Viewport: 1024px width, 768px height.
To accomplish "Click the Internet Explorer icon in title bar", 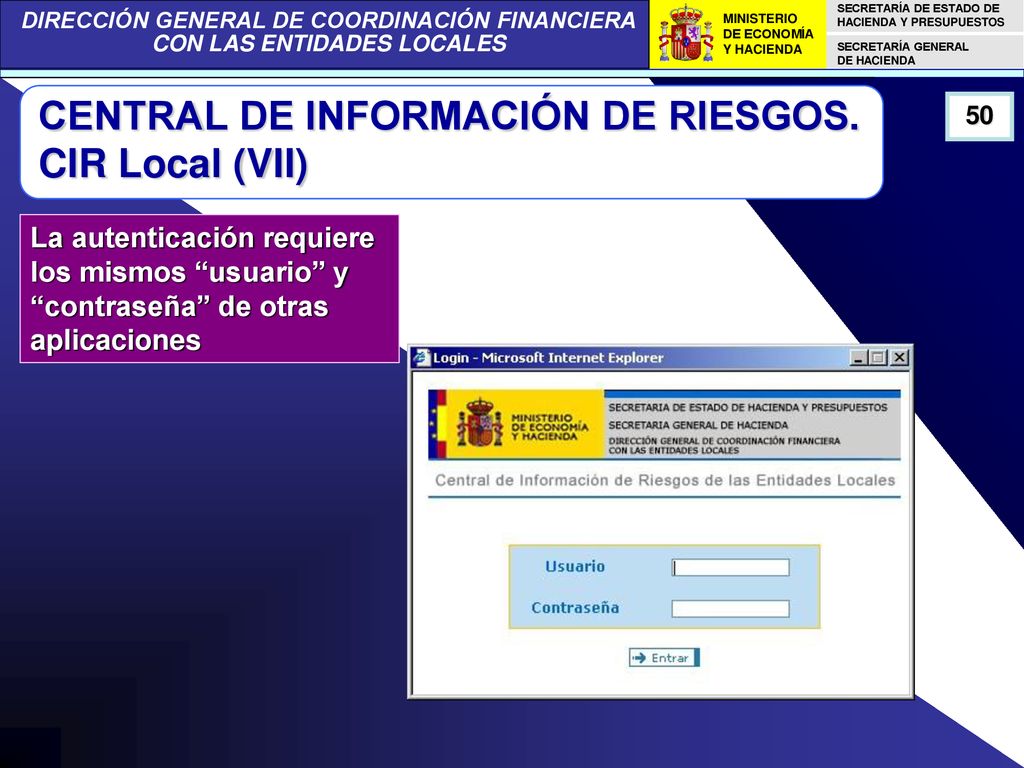I will click(423, 357).
